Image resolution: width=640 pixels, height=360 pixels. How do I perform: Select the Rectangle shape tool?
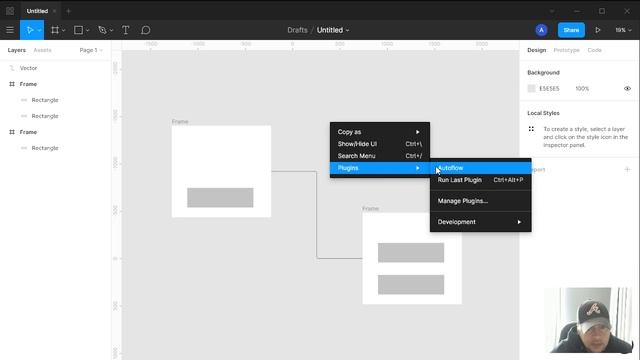[78, 30]
